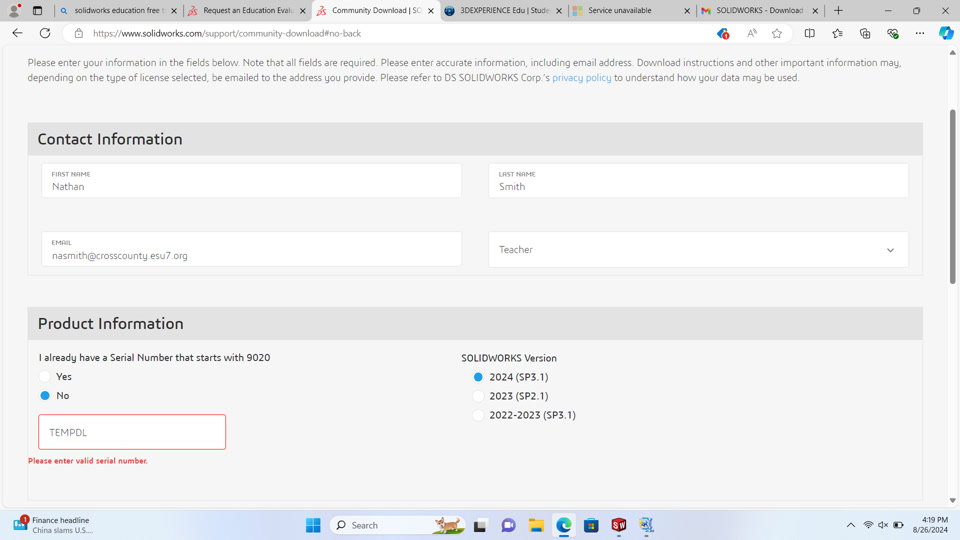Click the Email field
This screenshot has height=540, width=960.
tap(251, 249)
